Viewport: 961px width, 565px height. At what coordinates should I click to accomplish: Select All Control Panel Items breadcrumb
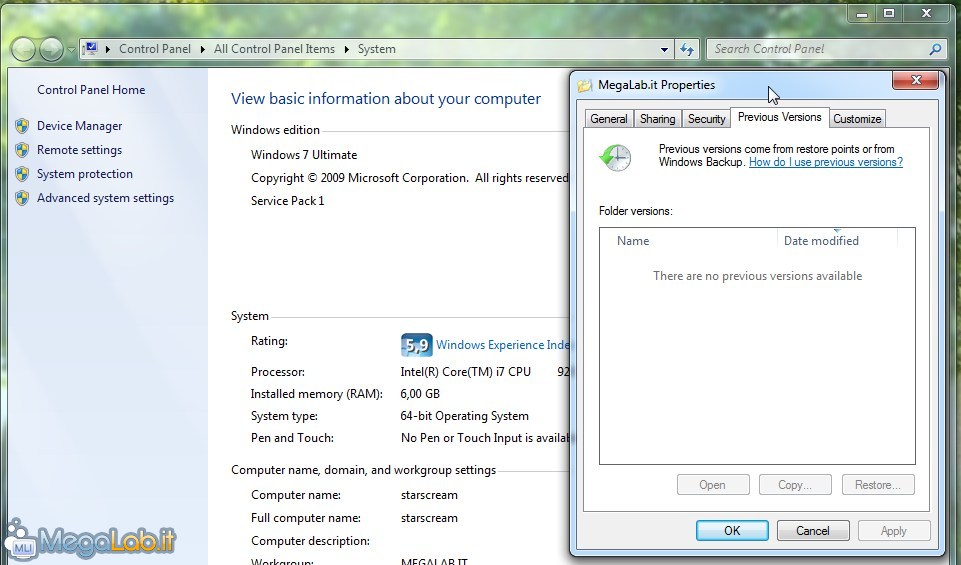(274, 49)
